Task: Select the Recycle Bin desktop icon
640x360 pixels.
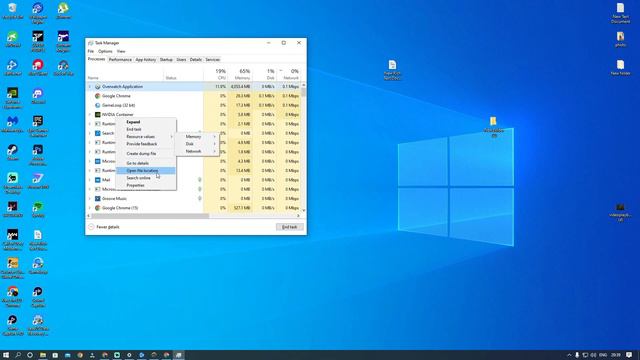Action: 13,11
